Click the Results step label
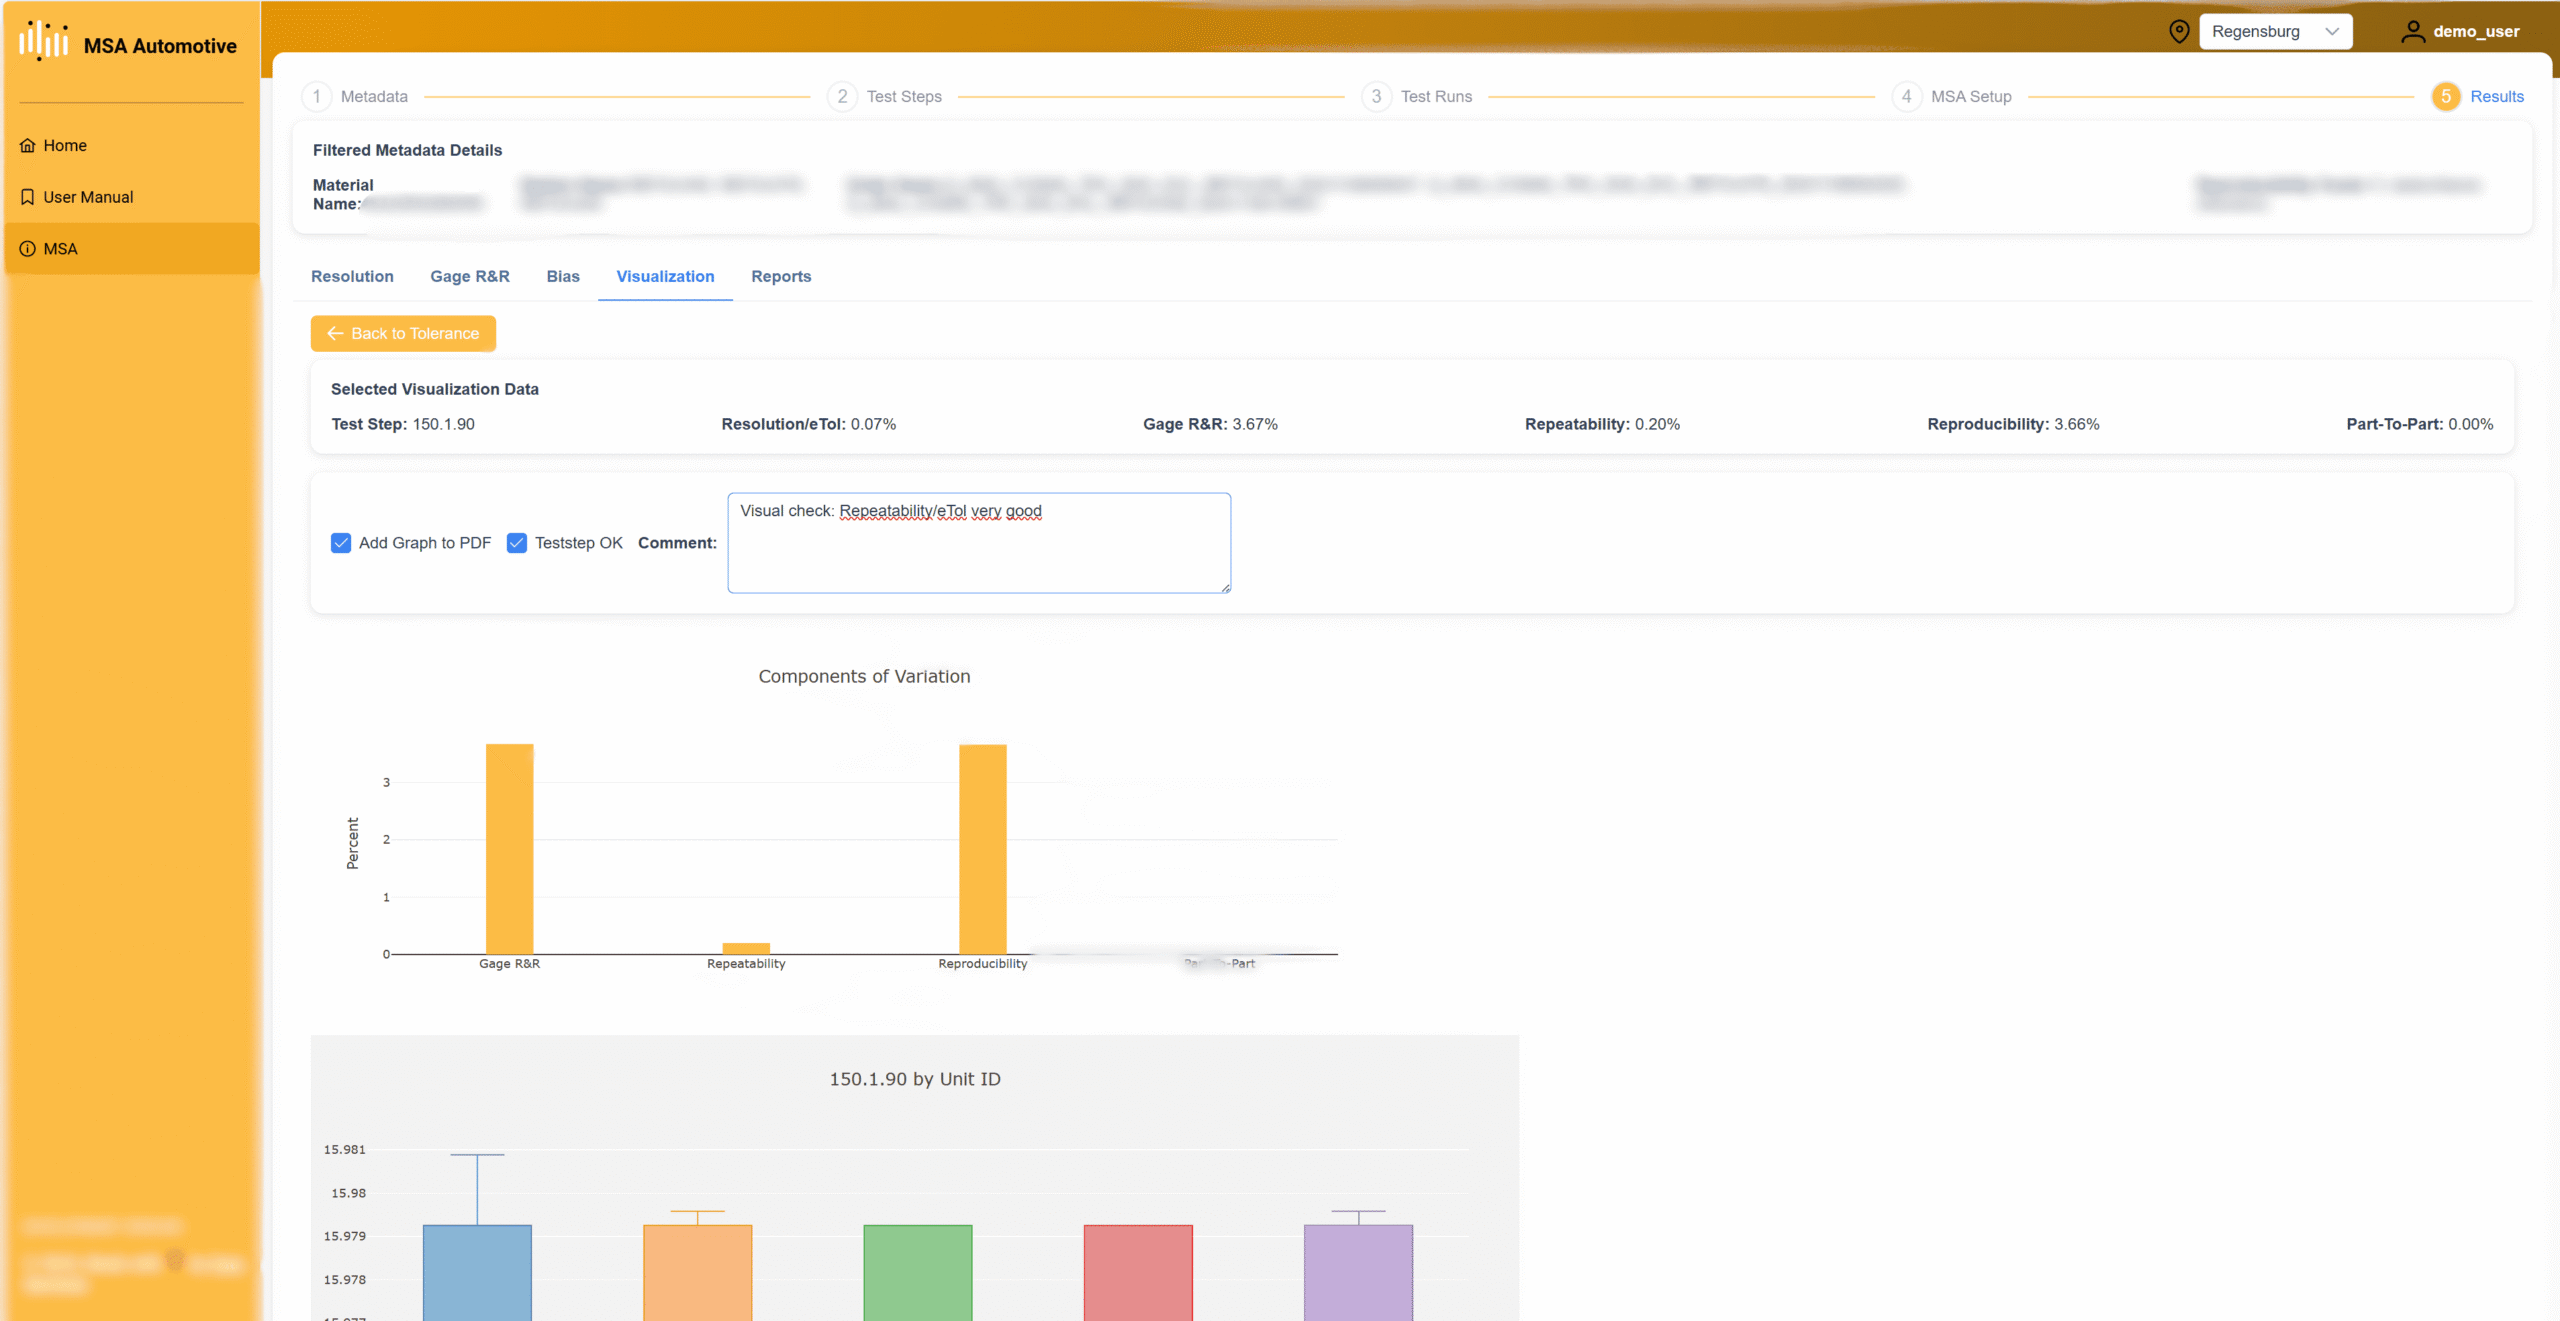This screenshot has width=2560, height=1321. [x=2497, y=96]
